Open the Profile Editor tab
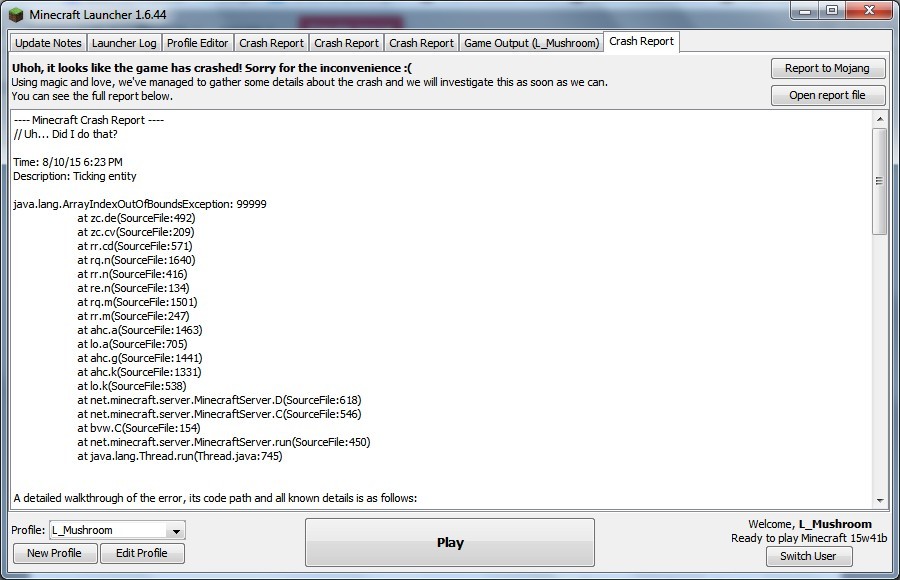Image resolution: width=900 pixels, height=580 pixels. tap(197, 43)
